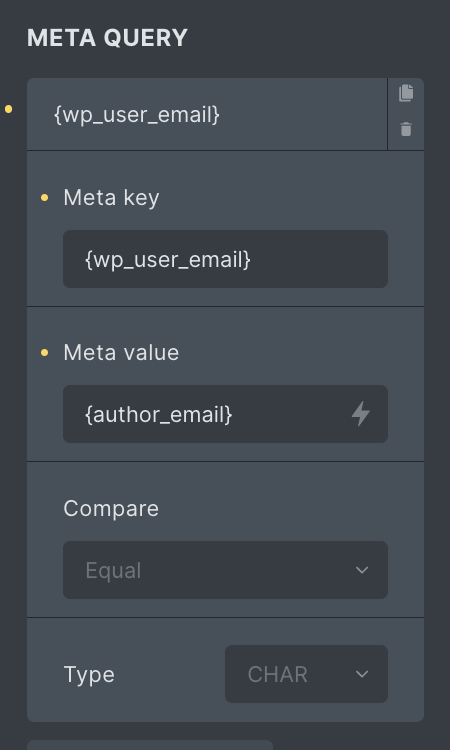Collapse the {wp_user_email} item header

coord(207,114)
